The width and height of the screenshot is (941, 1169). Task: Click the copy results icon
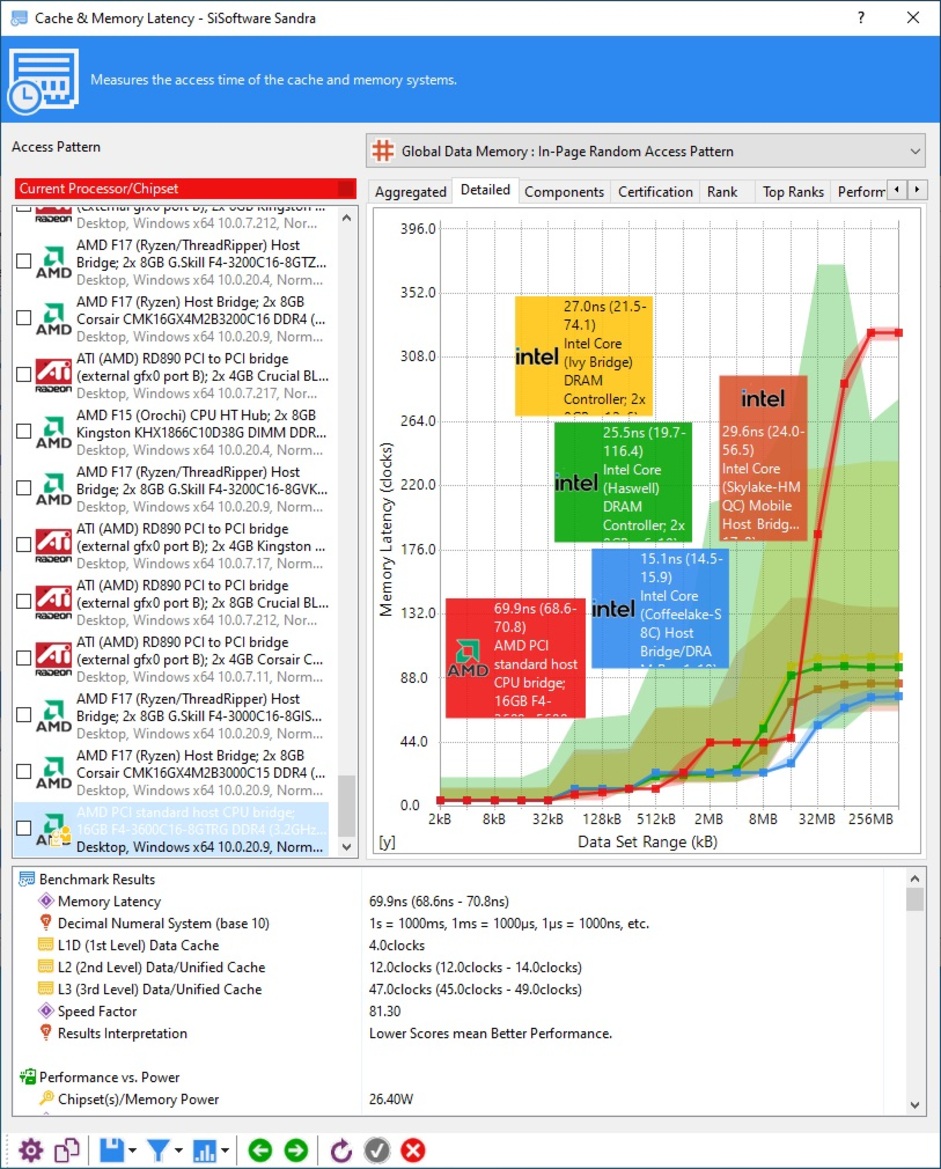coord(67,1150)
